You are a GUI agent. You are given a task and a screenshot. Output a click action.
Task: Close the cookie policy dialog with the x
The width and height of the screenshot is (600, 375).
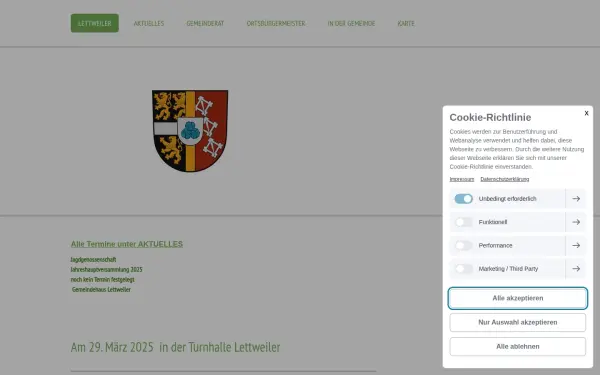pyautogui.click(x=586, y=113)
